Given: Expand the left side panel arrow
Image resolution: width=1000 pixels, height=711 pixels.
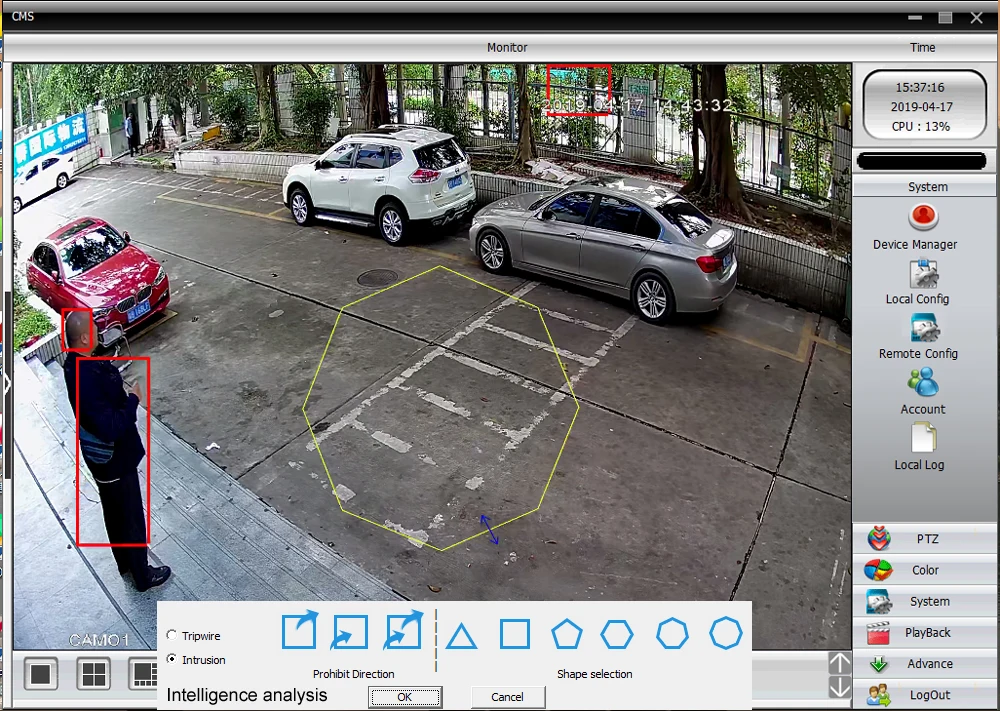Looking at the screenshot, I should click(8, 385).
